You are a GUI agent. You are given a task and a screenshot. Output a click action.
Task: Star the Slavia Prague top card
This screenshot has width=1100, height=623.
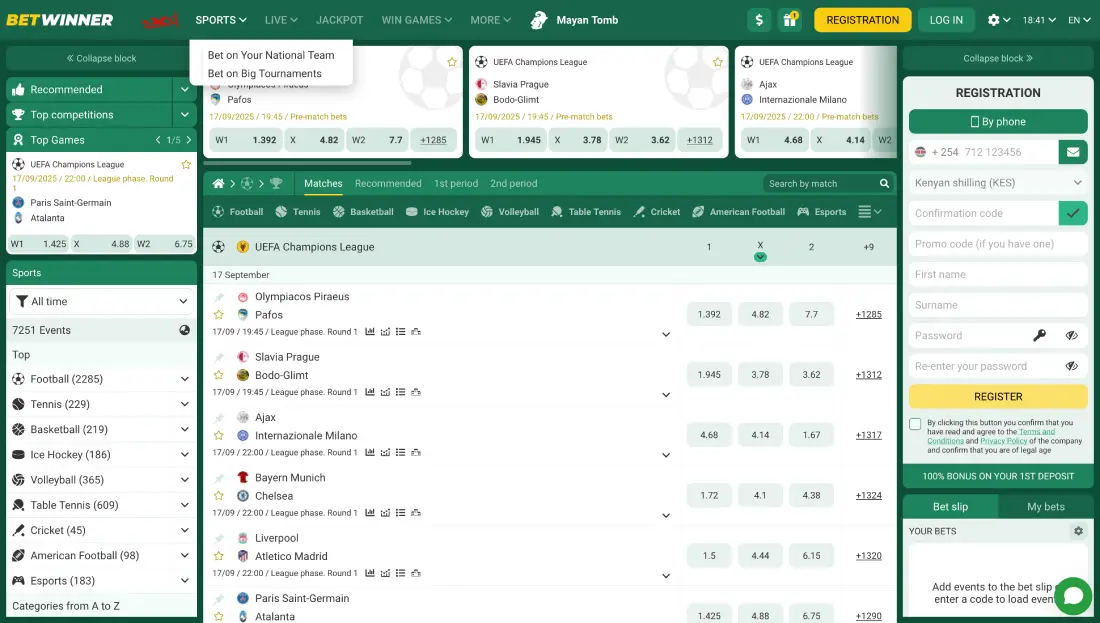[718, 62]
